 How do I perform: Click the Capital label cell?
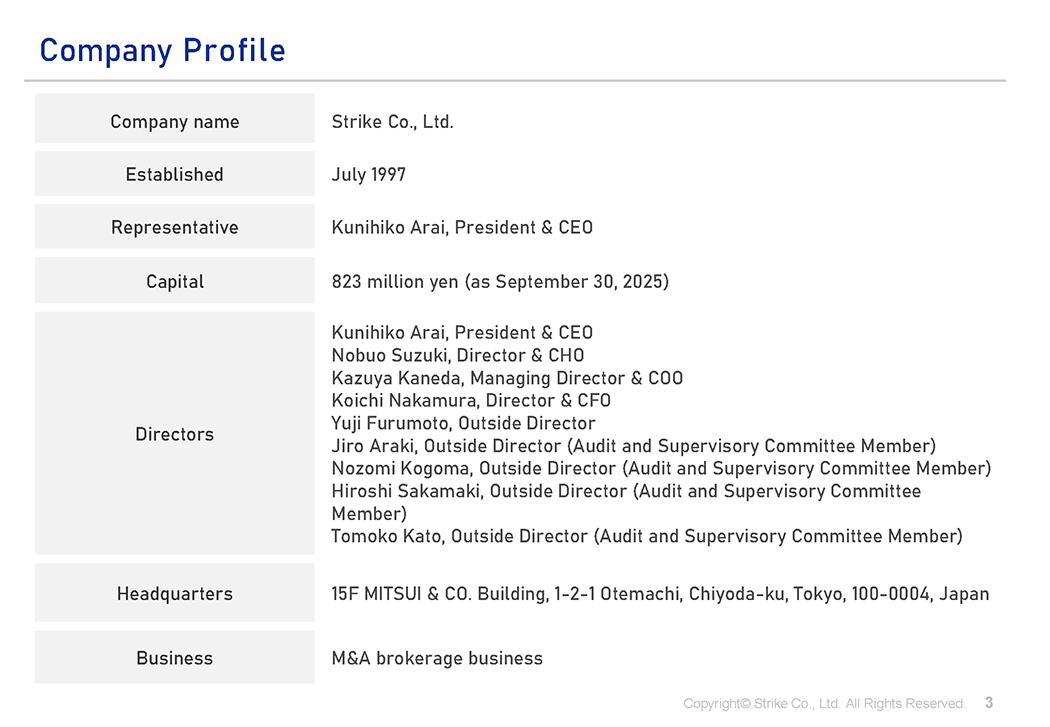(174, 282)
